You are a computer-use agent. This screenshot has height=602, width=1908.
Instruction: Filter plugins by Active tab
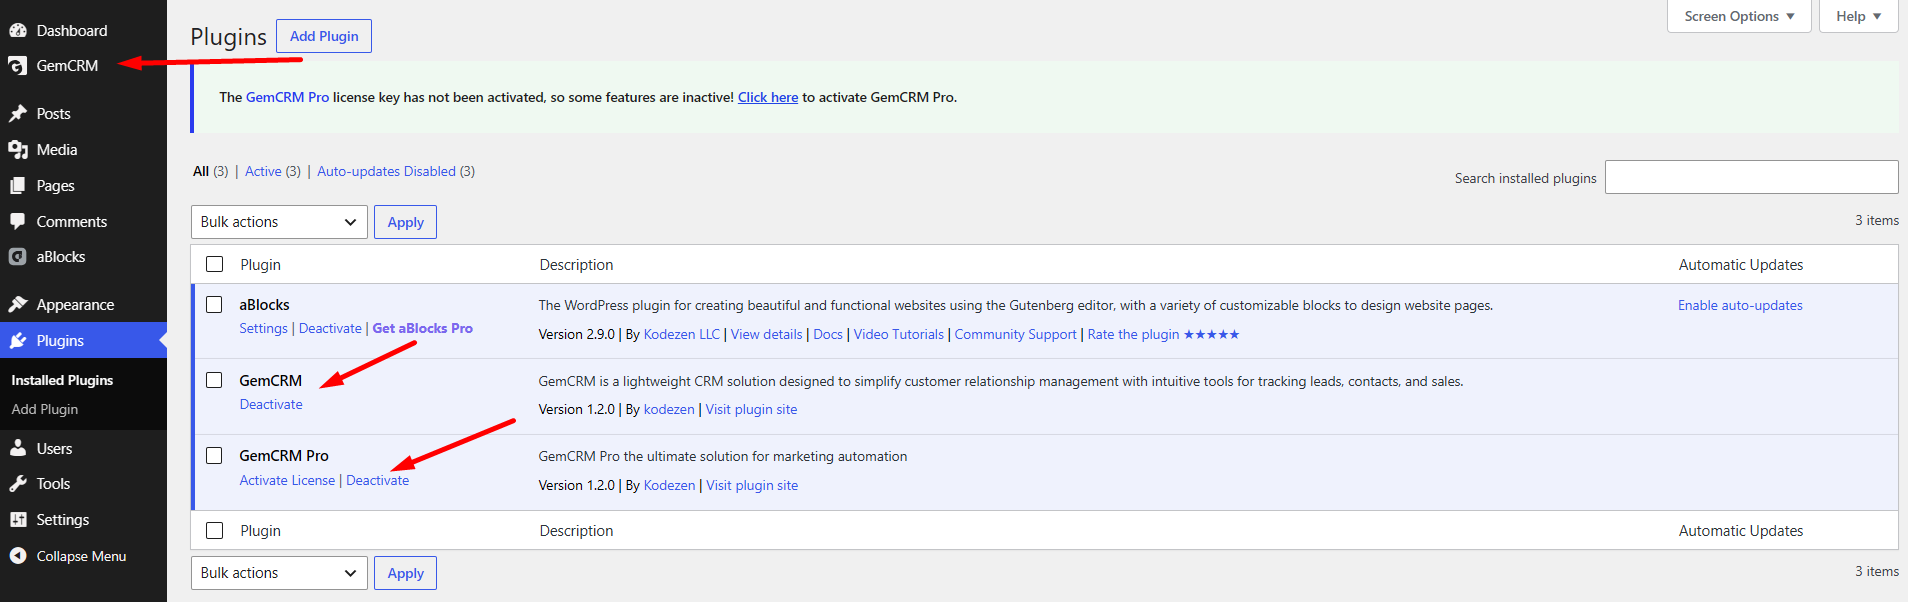tap(263, 171)
